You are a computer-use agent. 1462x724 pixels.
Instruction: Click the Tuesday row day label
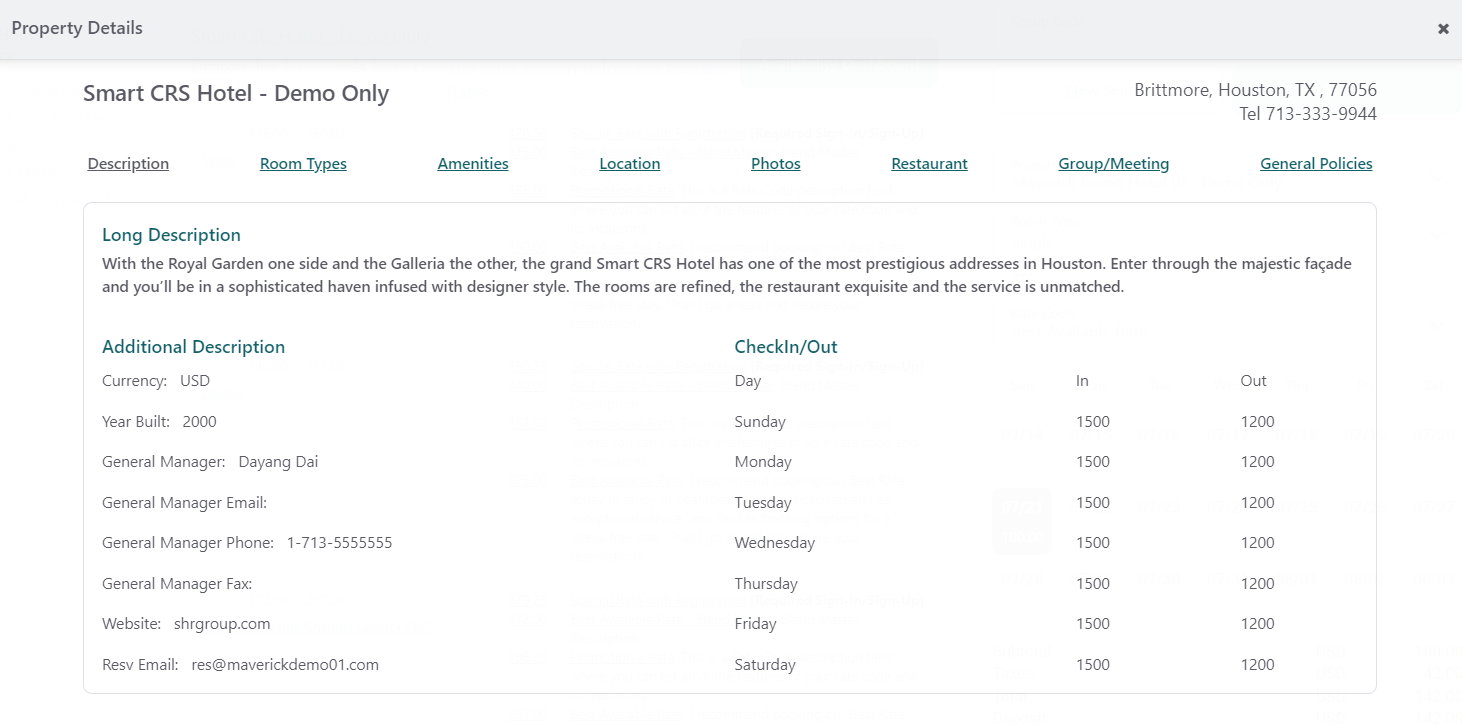[763, 503]
